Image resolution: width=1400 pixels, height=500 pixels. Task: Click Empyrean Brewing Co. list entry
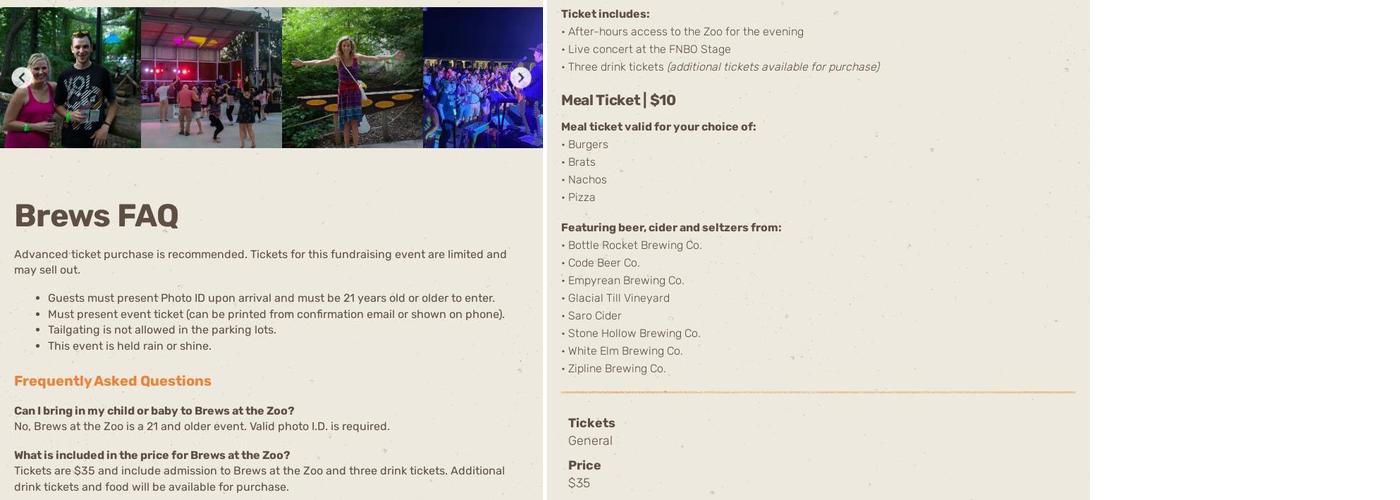click(625, 281)
